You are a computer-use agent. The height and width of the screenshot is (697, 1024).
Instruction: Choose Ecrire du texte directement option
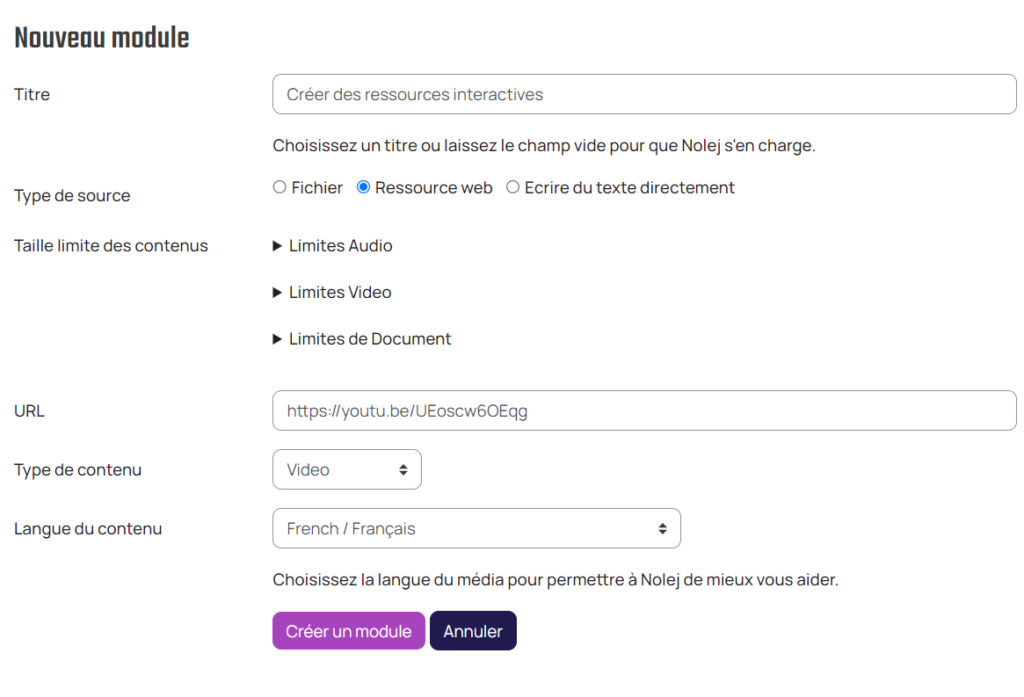tap(513, 187)
